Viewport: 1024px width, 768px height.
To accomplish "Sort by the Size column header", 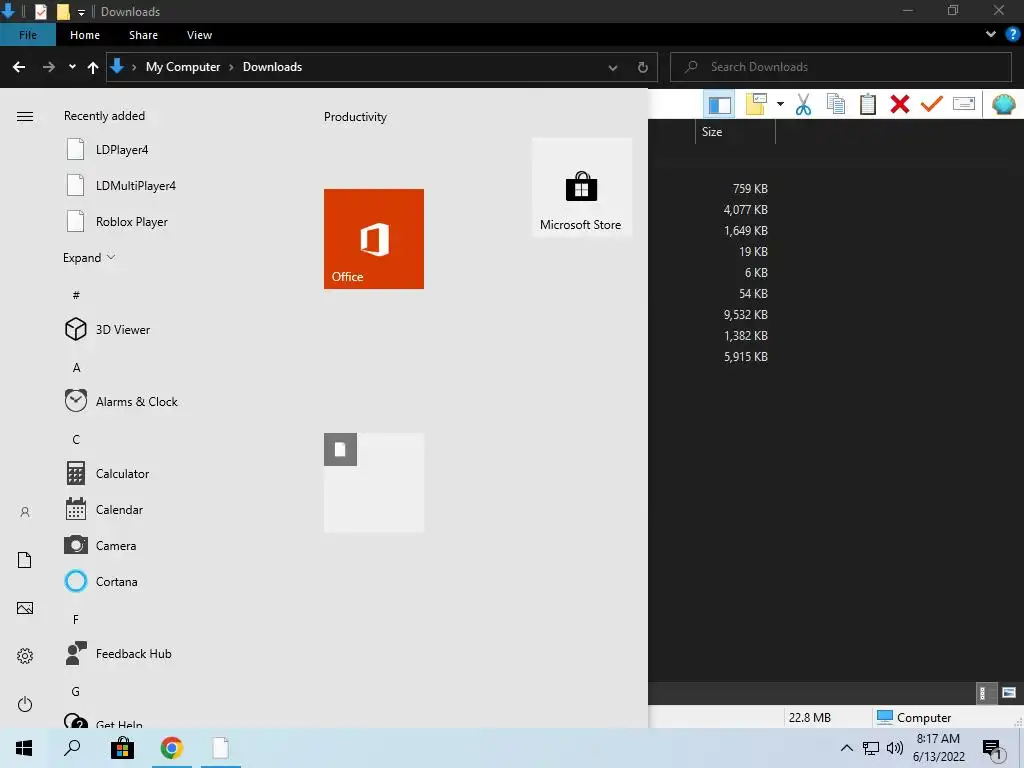I will coord(735,131).
